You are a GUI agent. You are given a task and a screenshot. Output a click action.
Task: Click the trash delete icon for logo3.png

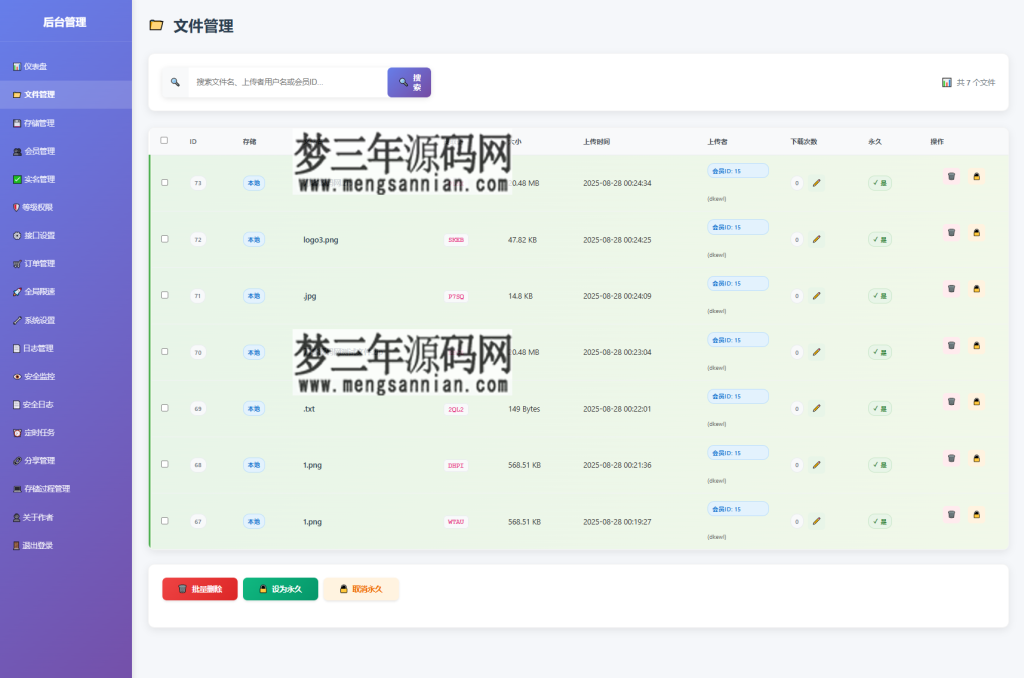(951, 232)
